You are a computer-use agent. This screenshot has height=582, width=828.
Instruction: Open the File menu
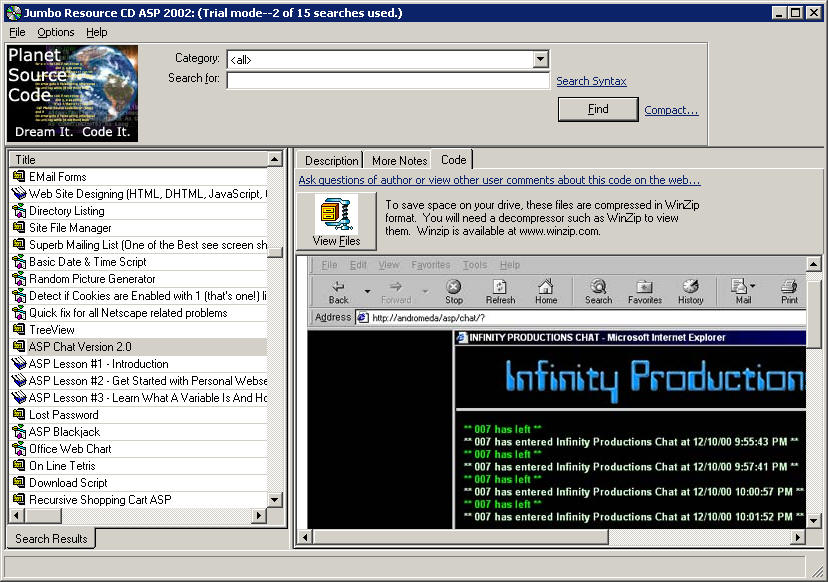click(17, 32)
